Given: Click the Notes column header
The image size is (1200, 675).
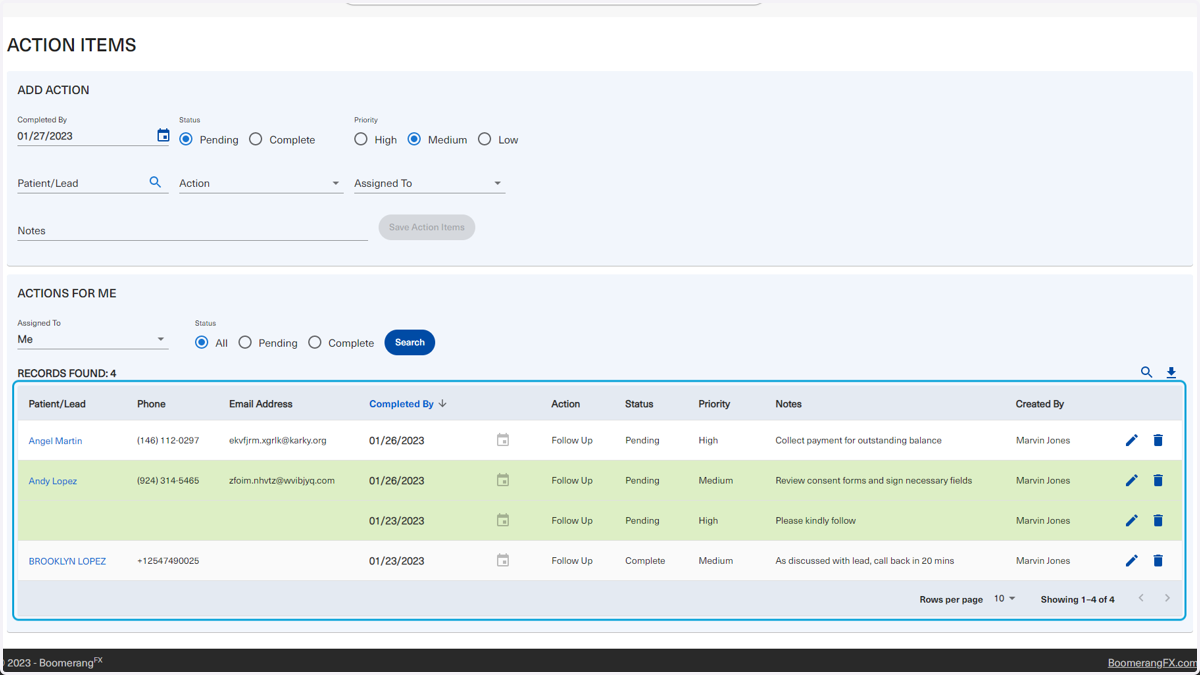Looking at the screenshot, I should [x=788, y=404].
